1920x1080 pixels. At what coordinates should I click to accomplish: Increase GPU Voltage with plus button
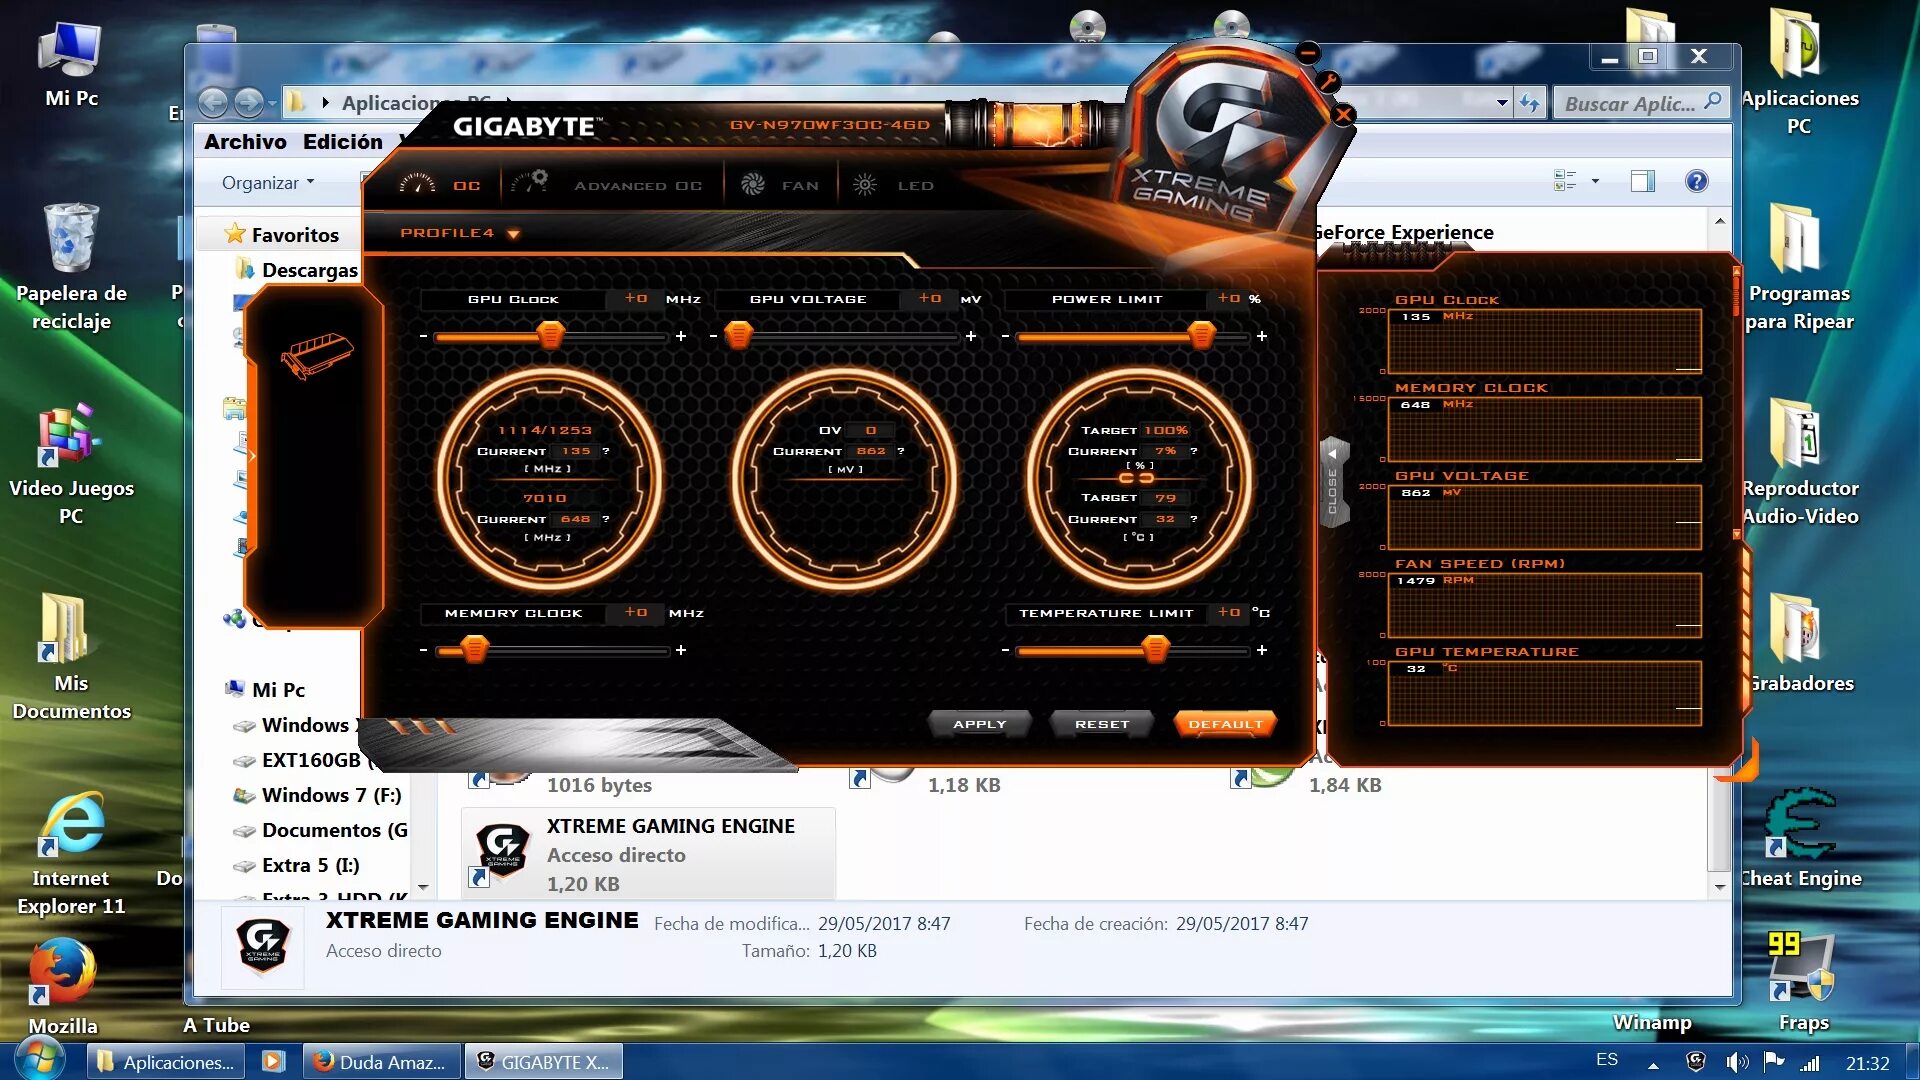coord(971,336)
